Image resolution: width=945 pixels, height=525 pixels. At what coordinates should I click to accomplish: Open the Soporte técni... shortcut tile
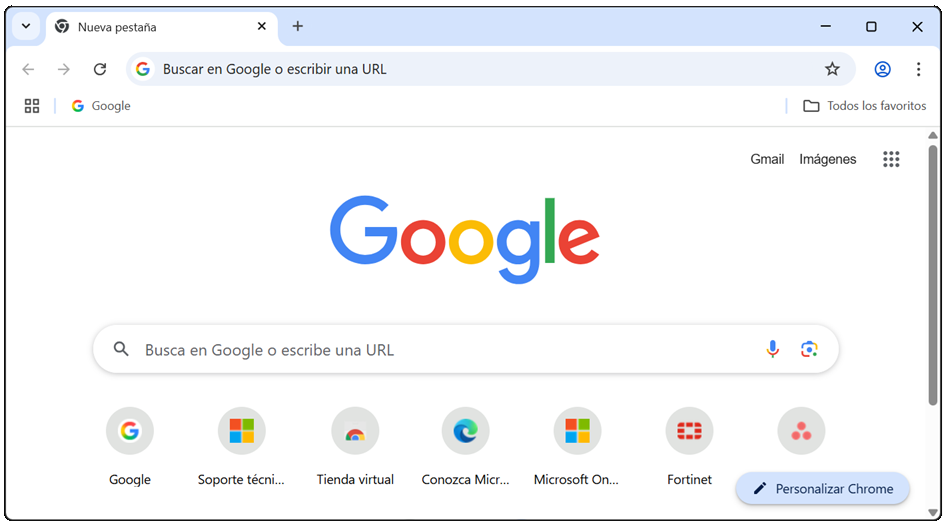[x=241, y=446]
